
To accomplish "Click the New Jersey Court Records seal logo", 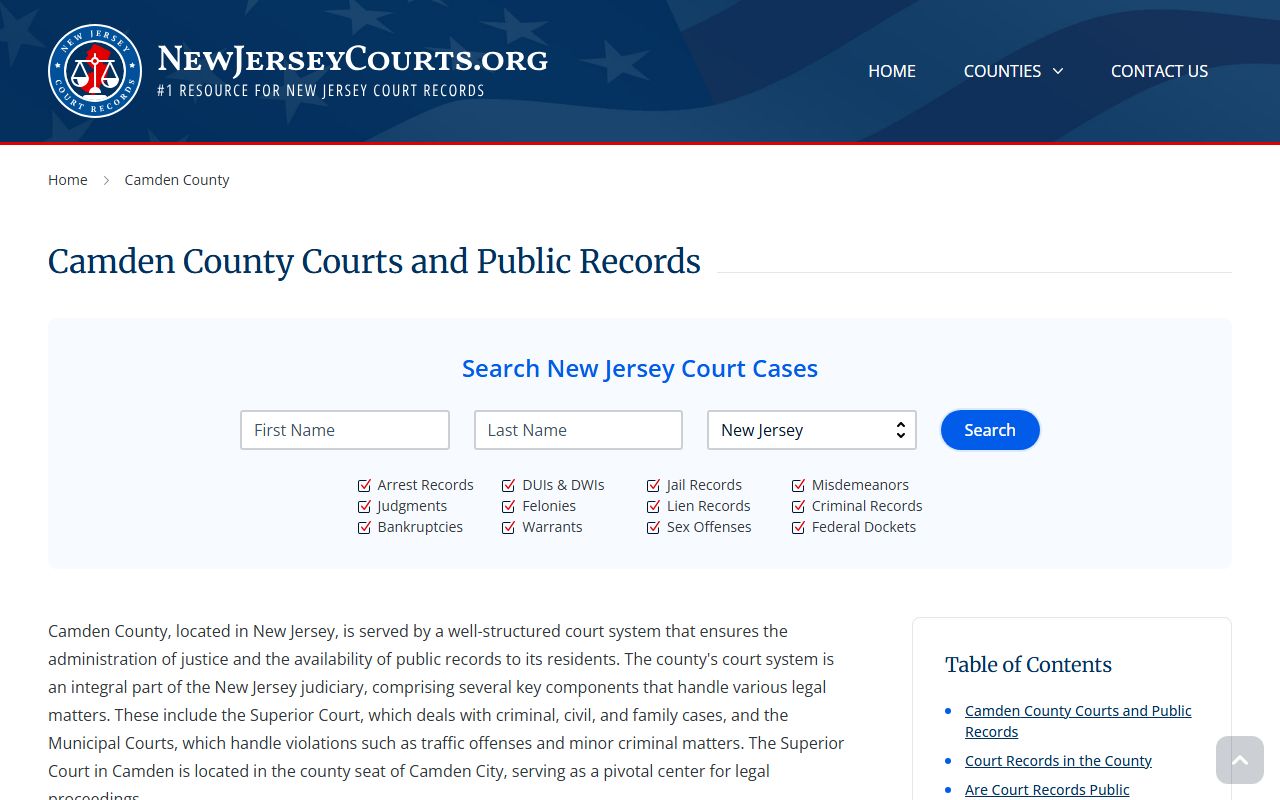I will point(95,71).
